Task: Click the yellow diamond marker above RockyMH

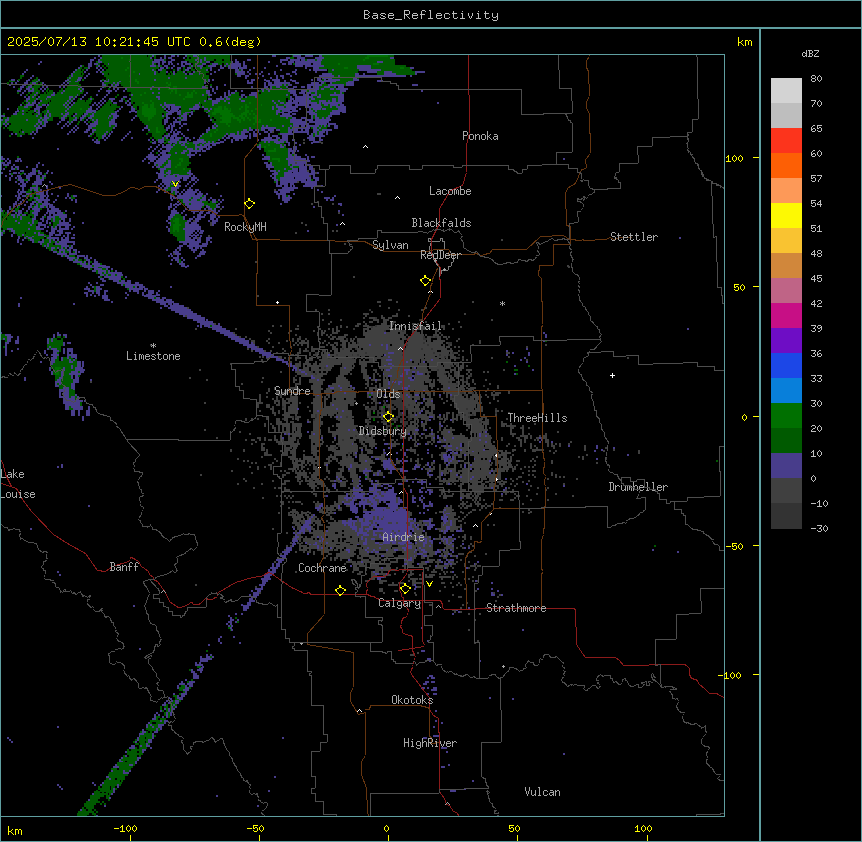Action: [x=250, y=204]
